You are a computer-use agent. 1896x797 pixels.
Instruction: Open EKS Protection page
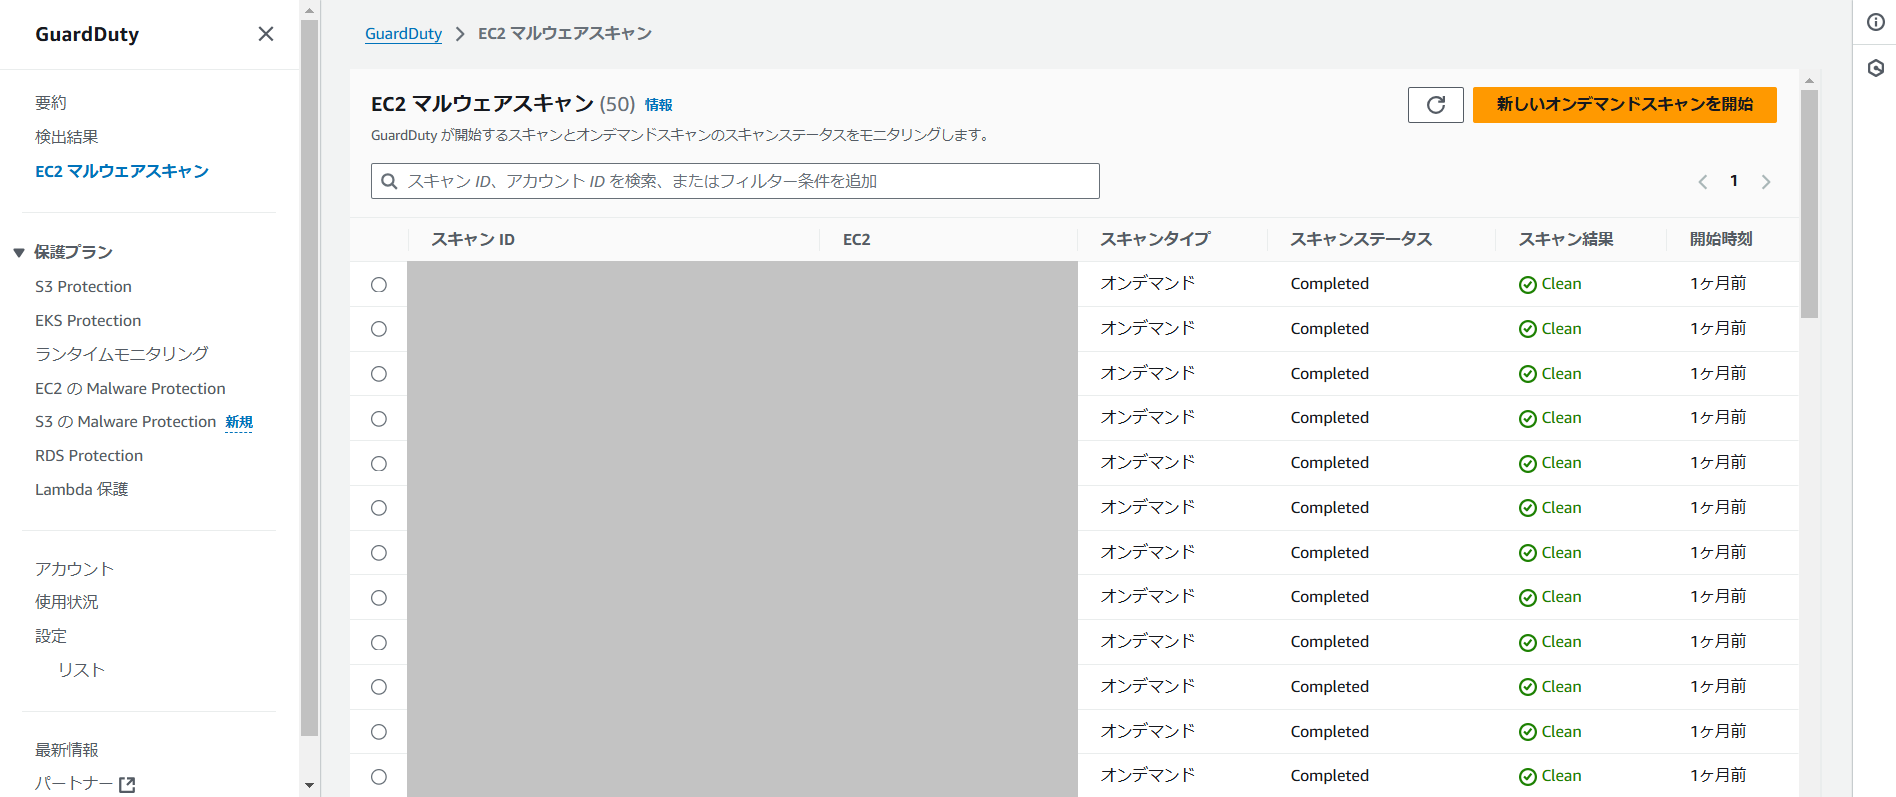click(88, 321)
